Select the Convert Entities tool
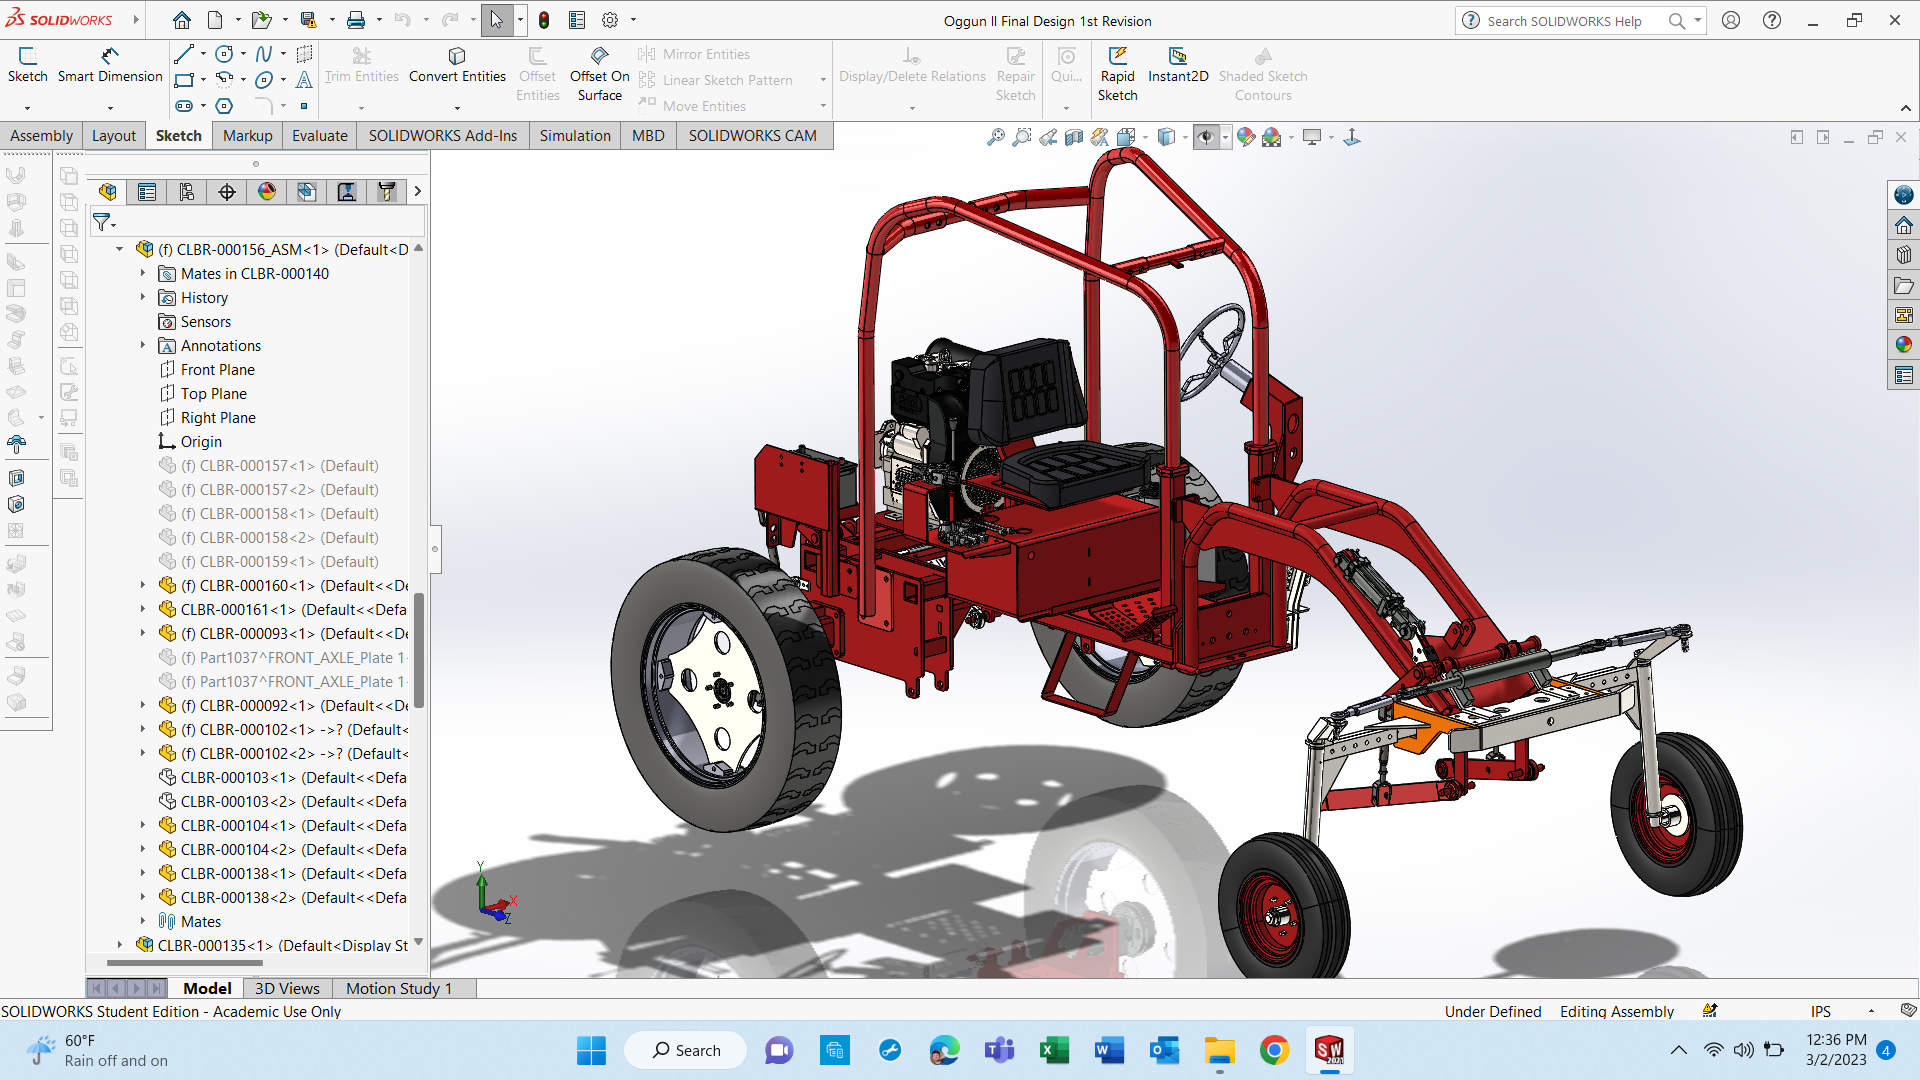Viewport: 1920px width, 1080px height. [457, 65]
